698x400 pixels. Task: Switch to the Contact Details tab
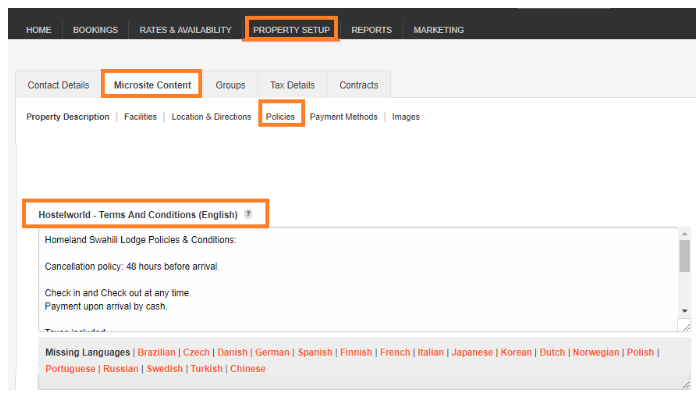(x=58, y=85)
